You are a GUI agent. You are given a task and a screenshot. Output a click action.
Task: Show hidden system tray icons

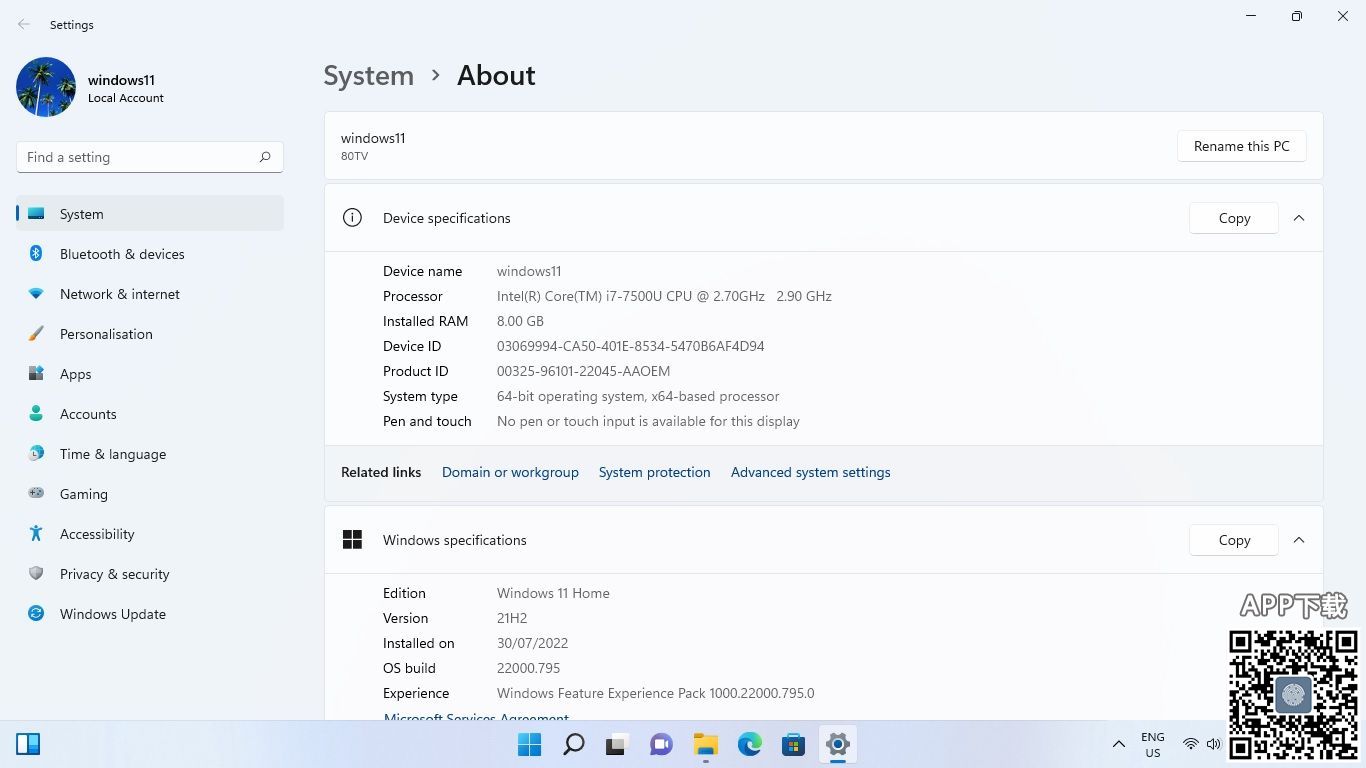[1119, 745]
